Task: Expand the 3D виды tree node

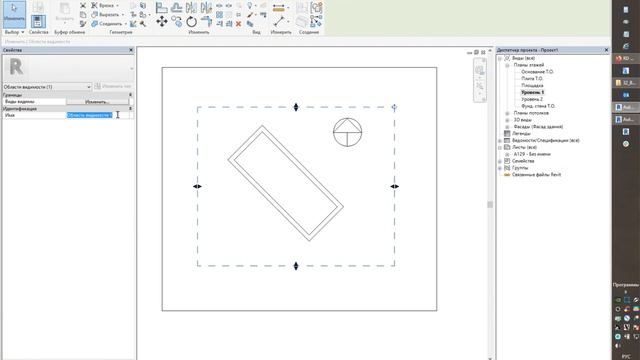Action: (x=507, y=120)
